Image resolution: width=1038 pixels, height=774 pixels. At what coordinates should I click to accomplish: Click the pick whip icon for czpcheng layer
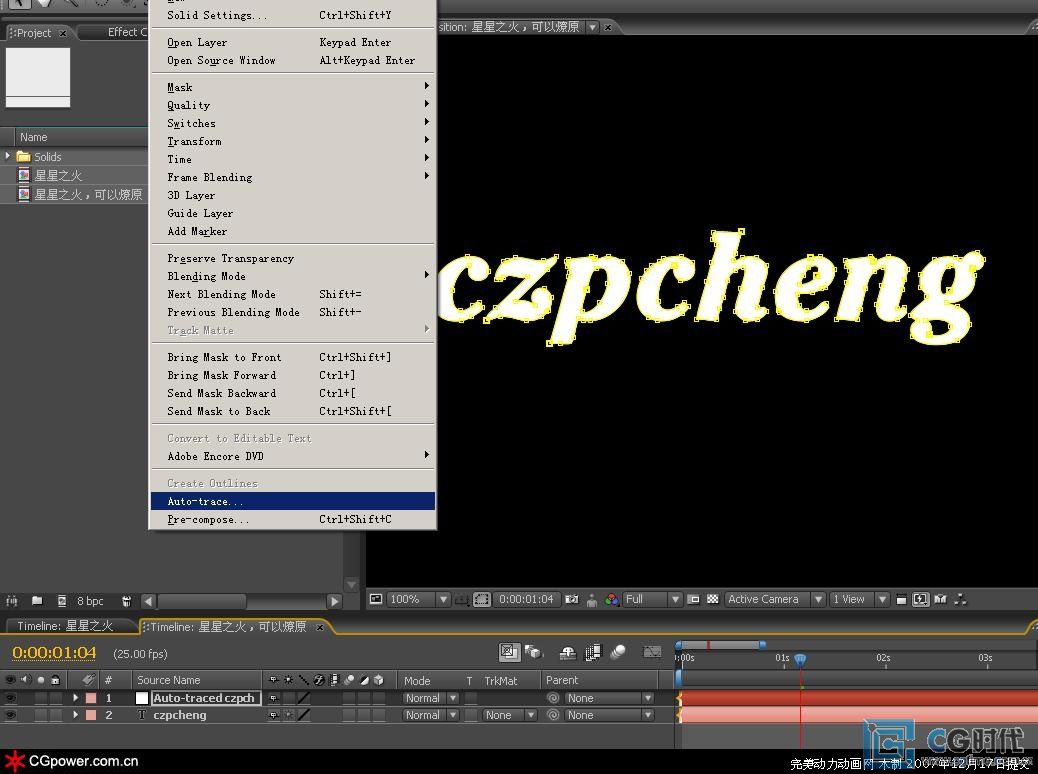[553, 715]
